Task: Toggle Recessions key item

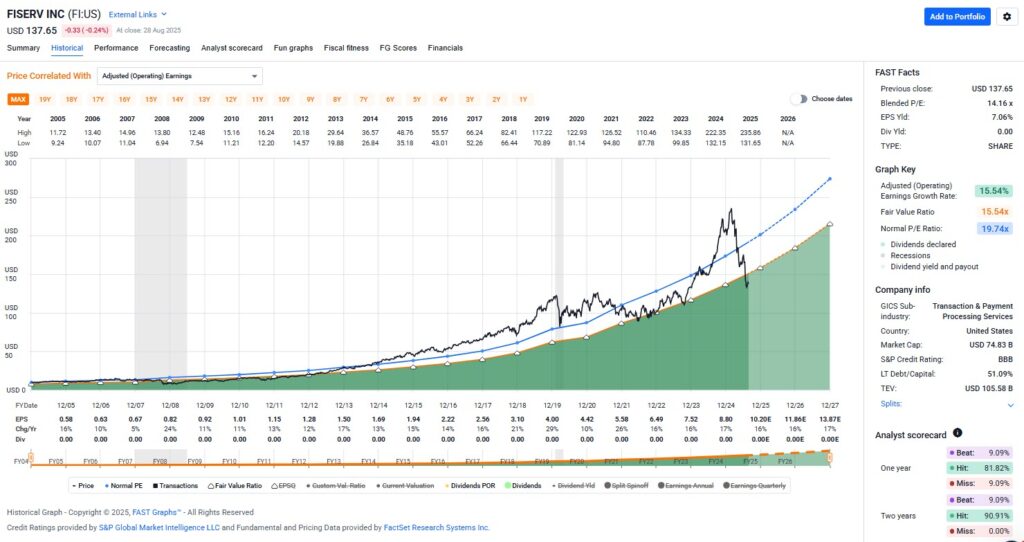Action: (906, 255)
